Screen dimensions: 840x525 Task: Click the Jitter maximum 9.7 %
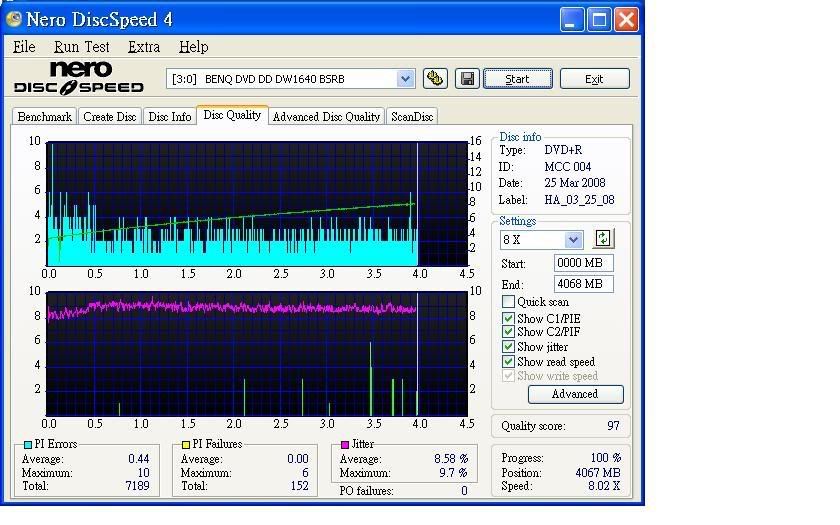(453, 472)
